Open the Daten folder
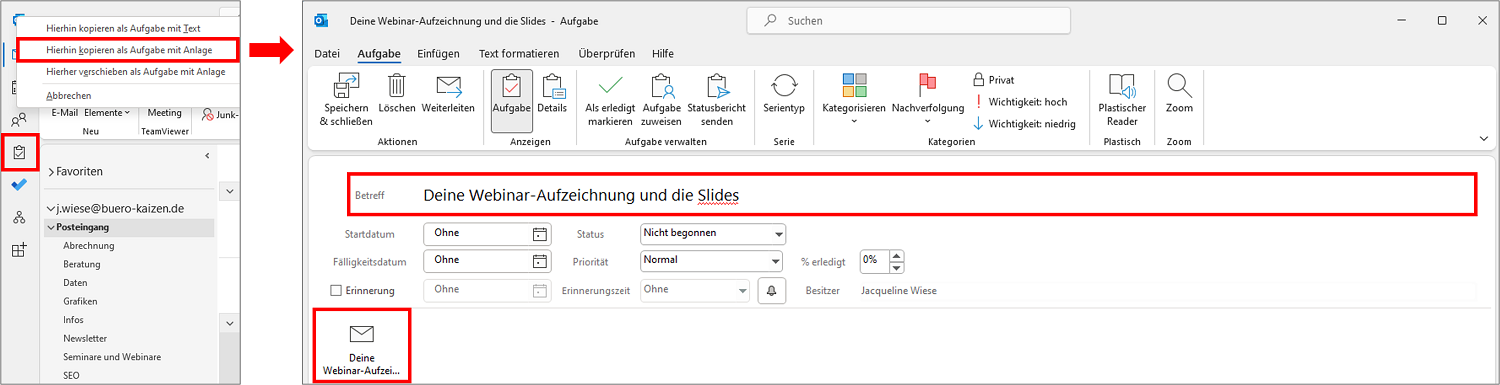The height and width of the screenshot is (385, 1500). coord(76,283)
